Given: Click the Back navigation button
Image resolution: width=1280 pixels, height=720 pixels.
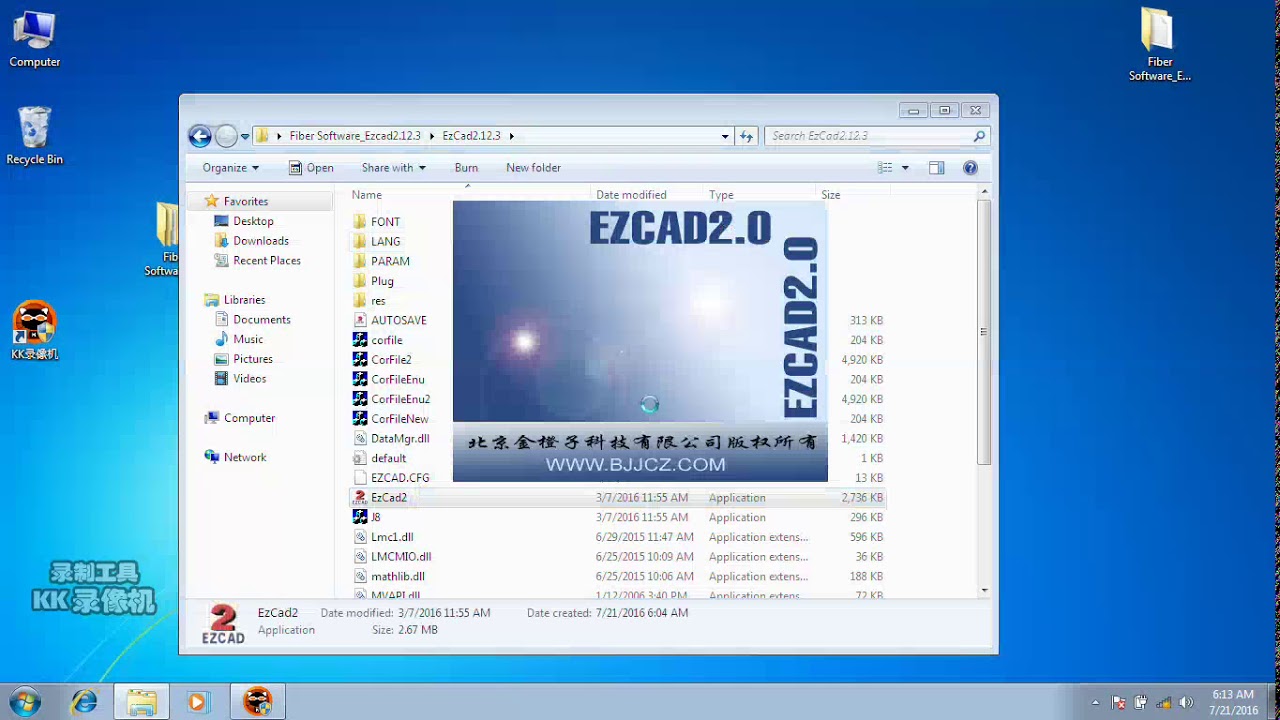Looking at the screenshot, I should pos(200,135).
